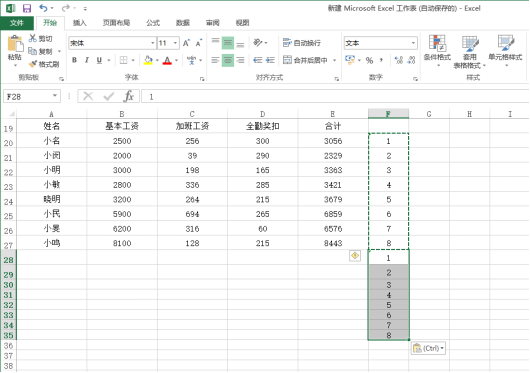Click the increase indent icon
The height and width of the screenshot is (373, 530).
pos(270,60)
